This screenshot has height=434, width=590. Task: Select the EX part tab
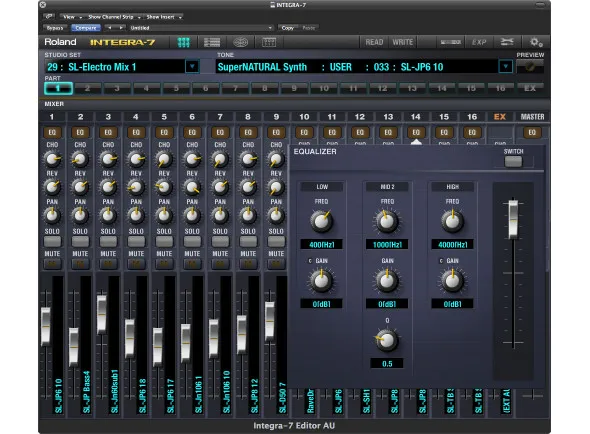click(530, 88)
